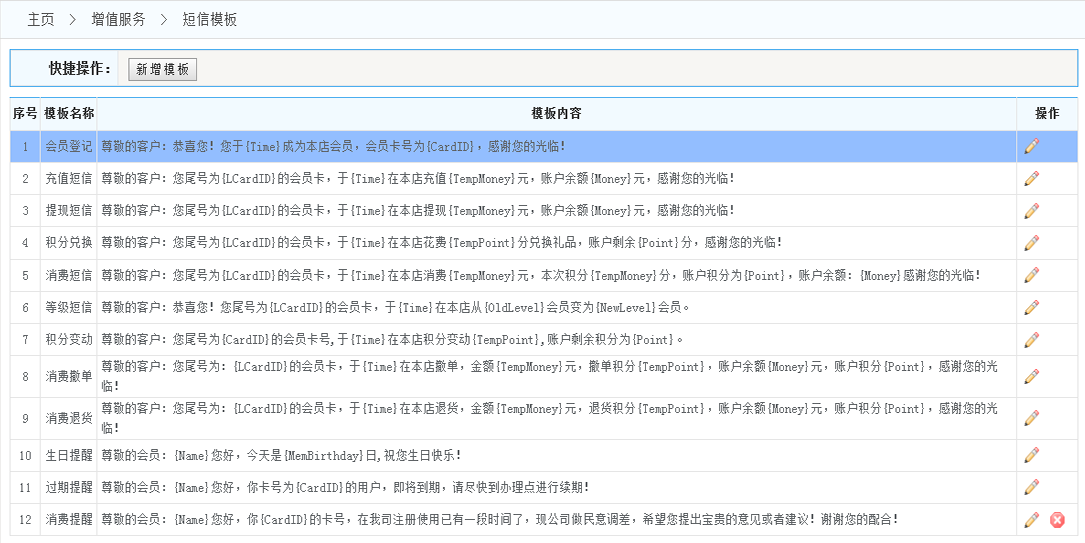
Task: Edit the 消费撤单 template
Action: 1032,376
